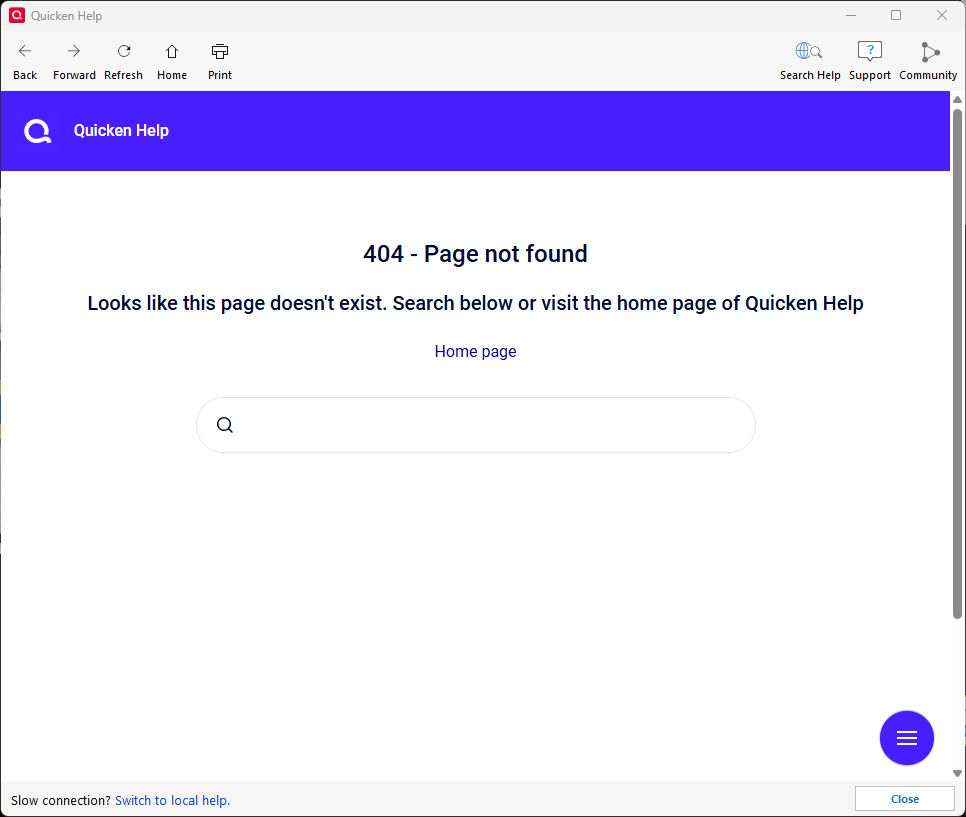Click magnifier icon in search box

(225, 425)
